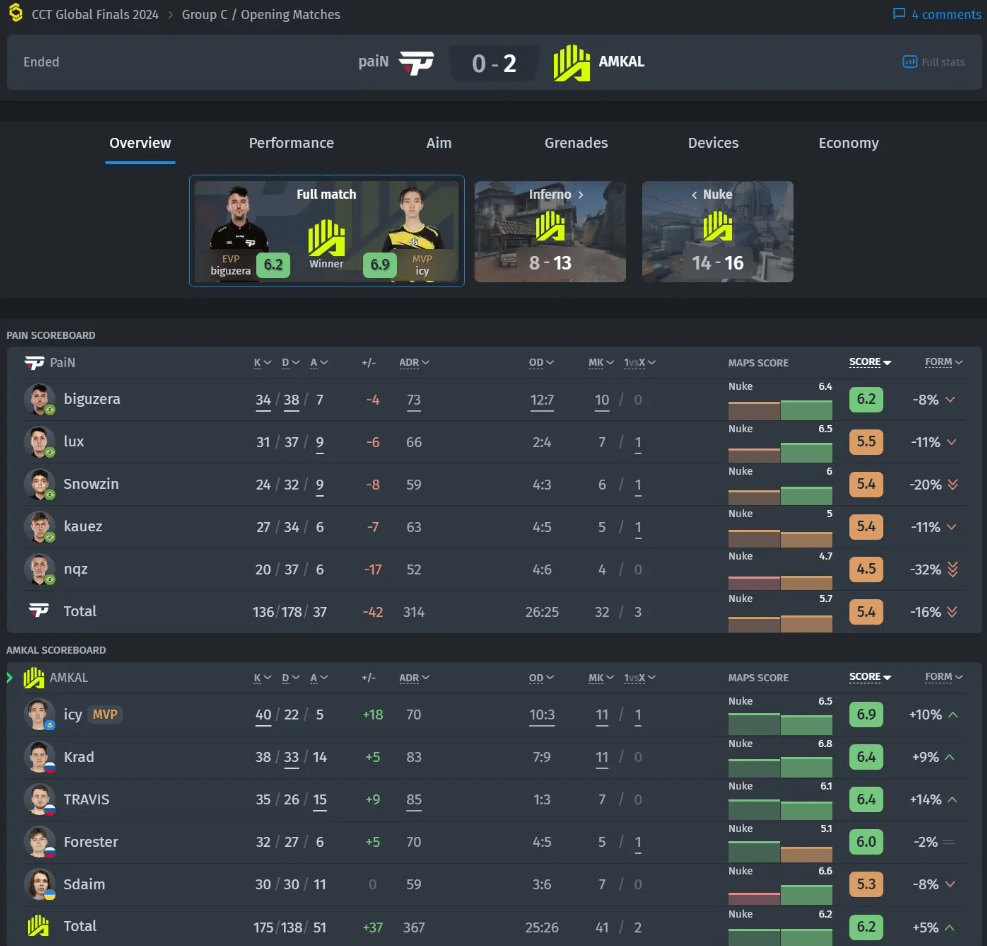Screen dimensions: 987x946
Task: Click the AMKAL logo in the match header
Action: click(571, 61)
